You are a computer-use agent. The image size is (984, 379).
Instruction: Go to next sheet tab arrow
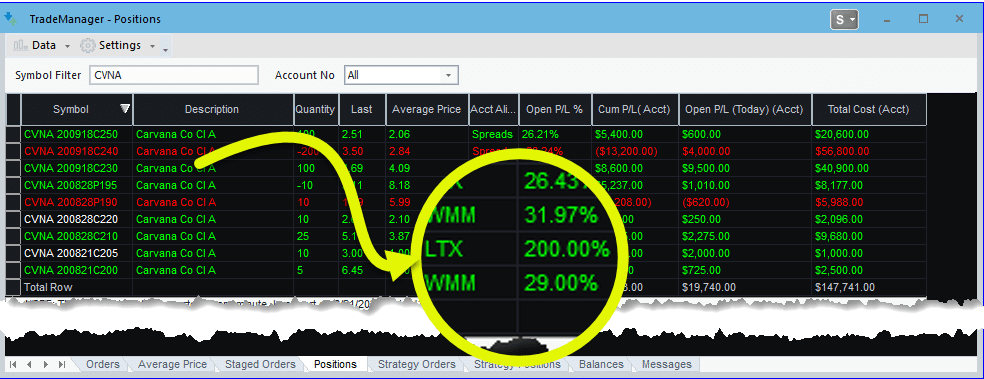tap(45, 365)
